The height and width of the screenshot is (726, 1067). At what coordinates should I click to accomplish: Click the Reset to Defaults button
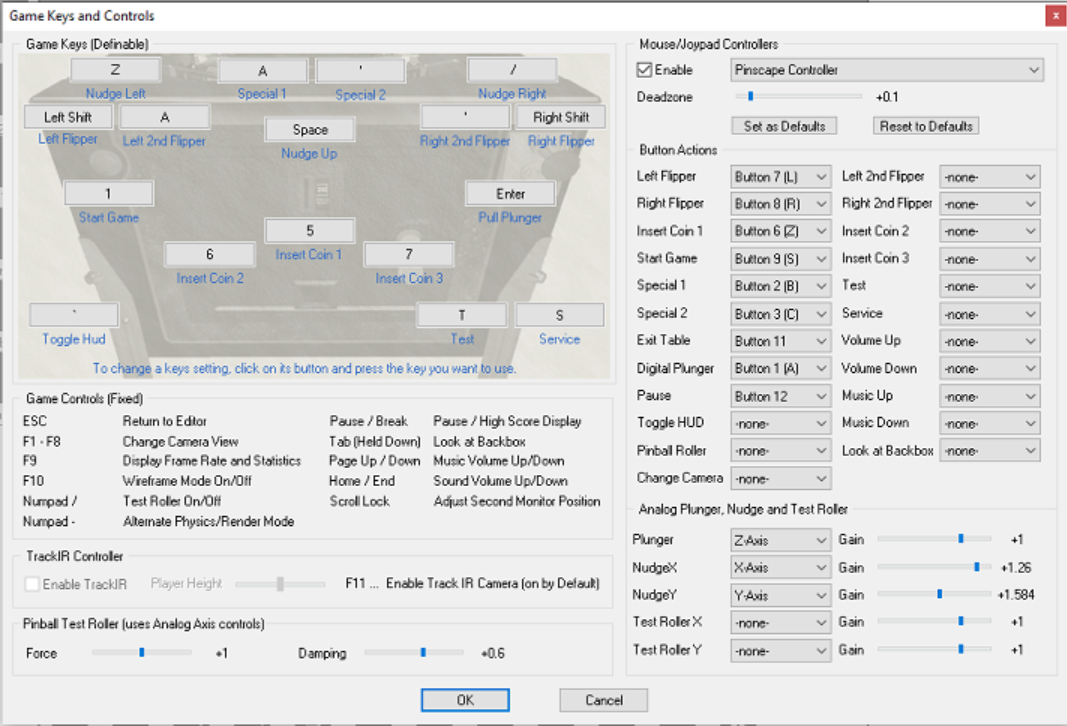click(x=925, y=126)
